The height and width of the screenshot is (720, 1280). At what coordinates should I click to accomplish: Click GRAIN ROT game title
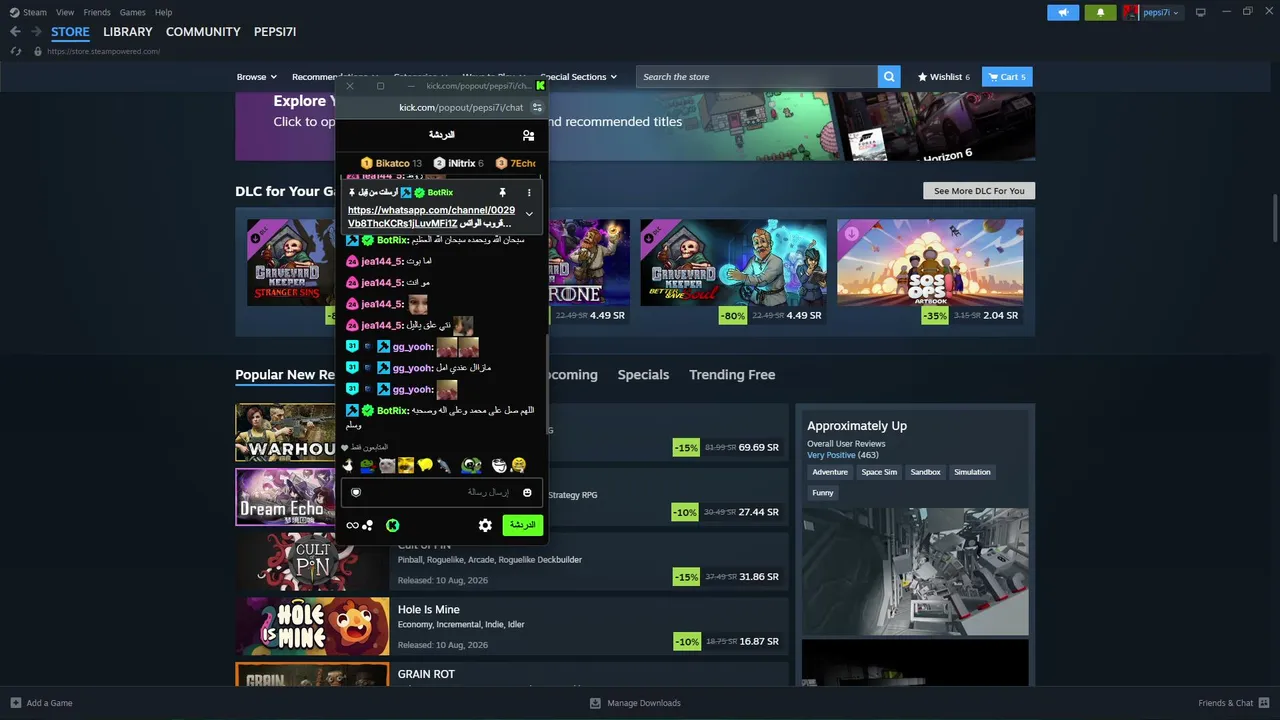coord(426,674)
